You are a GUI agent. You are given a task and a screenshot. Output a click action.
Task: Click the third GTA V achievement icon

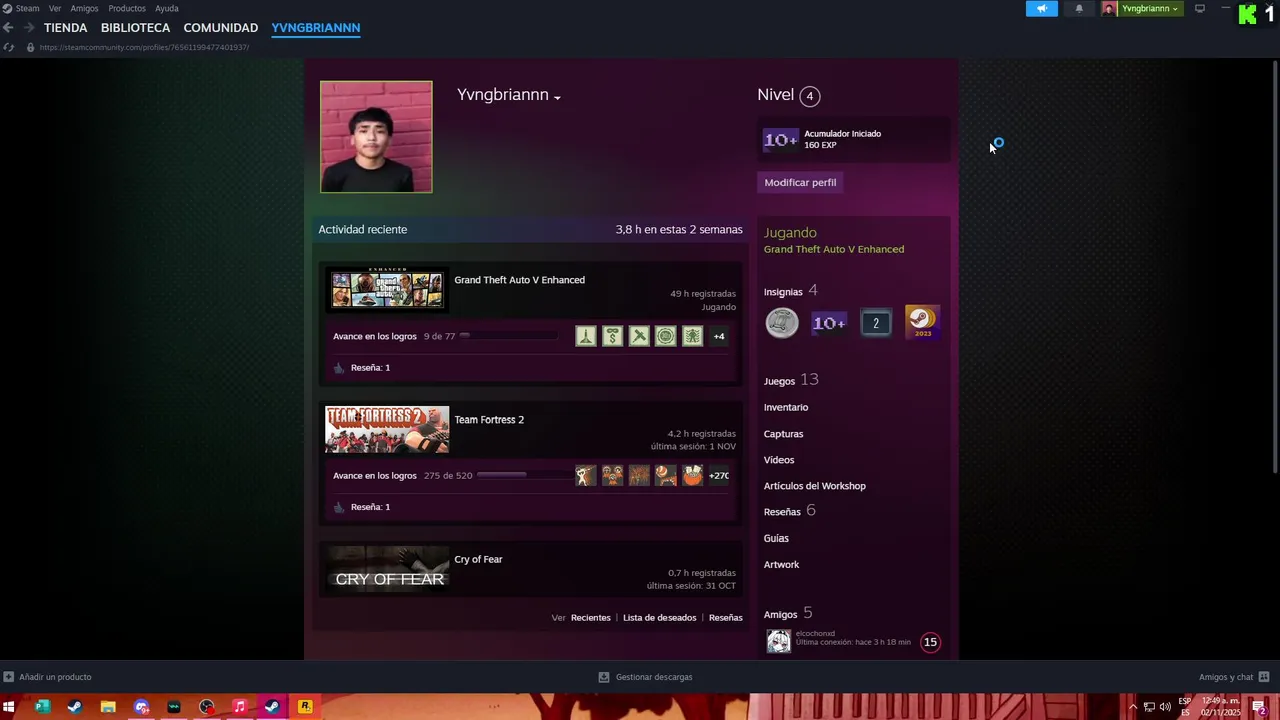(x=639, y=336)
